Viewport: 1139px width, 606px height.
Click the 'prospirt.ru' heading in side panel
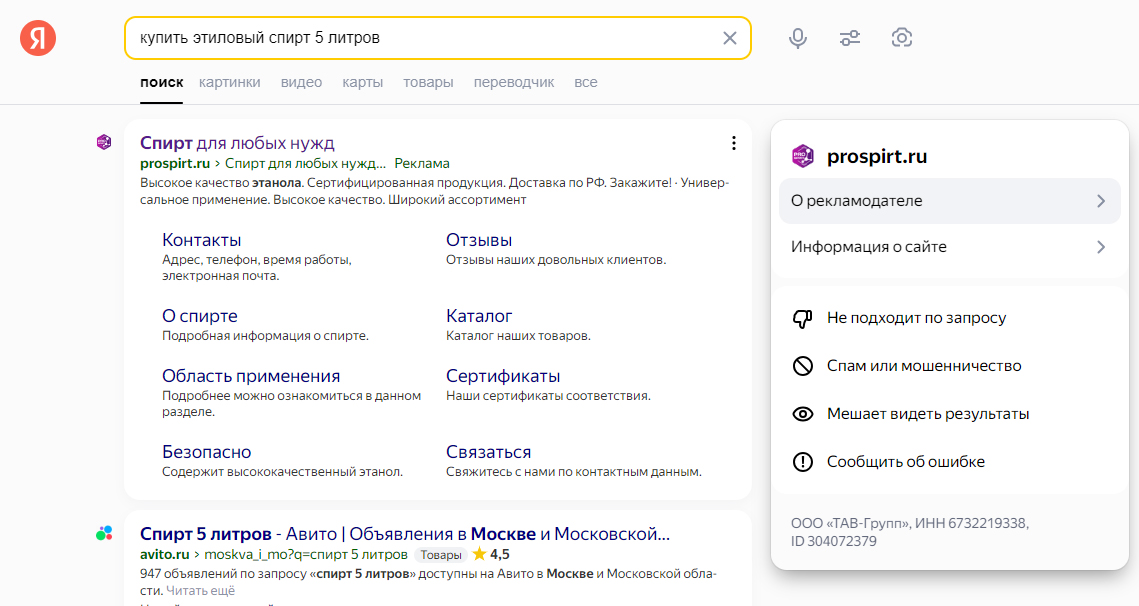[877, 156]
